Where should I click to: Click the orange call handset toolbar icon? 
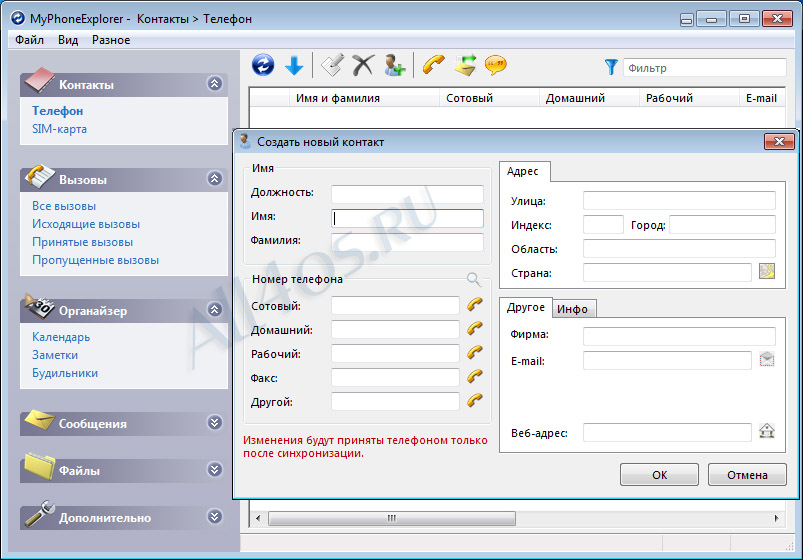pyautogui.click(x=434, y=66)
